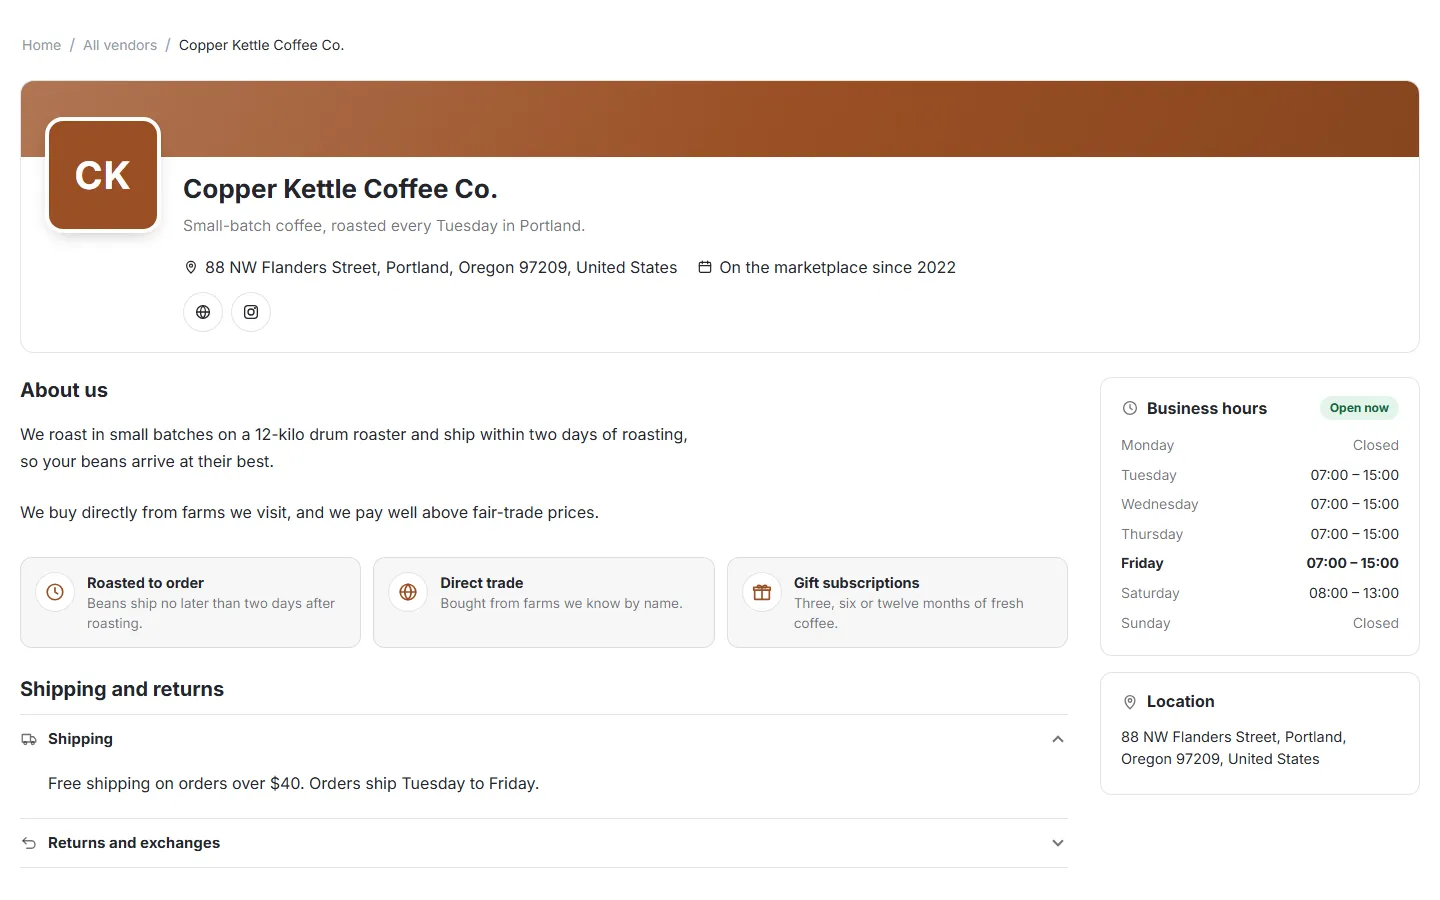Click the Thursday hours row

[1260, 534]
